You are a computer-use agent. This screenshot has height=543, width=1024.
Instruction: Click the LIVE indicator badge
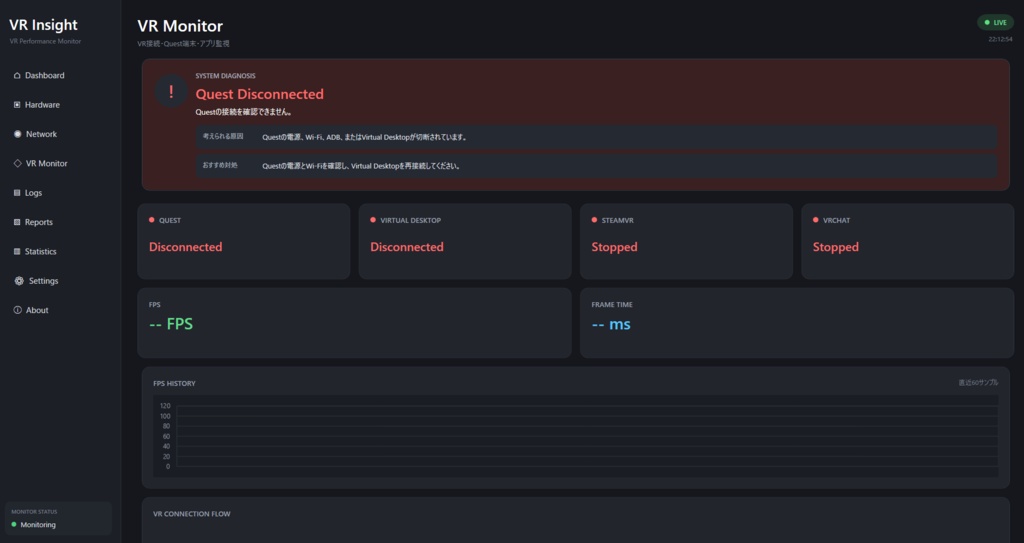[x=995, y=22]
